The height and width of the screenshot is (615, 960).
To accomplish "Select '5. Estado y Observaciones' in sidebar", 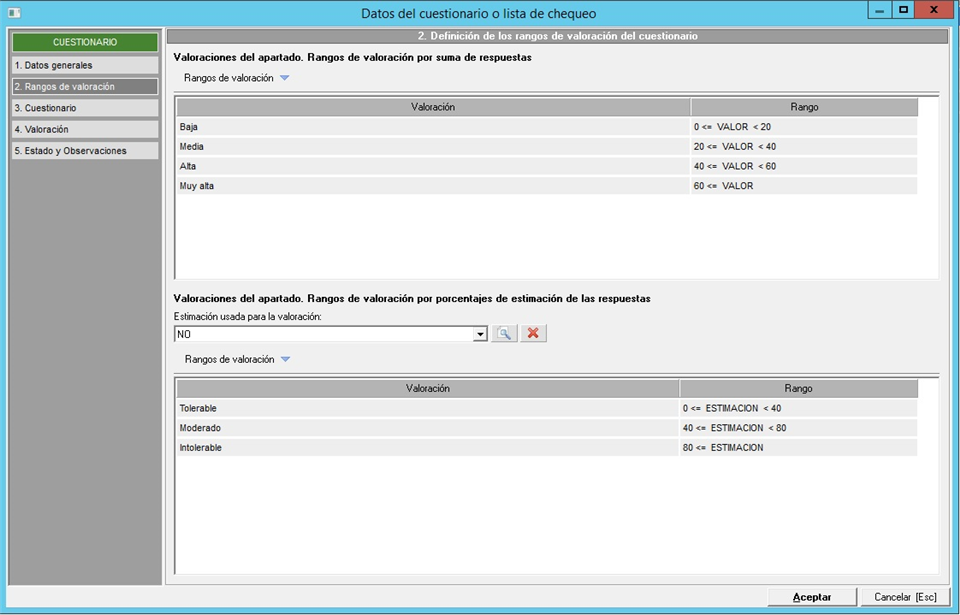I will (84, 151).
